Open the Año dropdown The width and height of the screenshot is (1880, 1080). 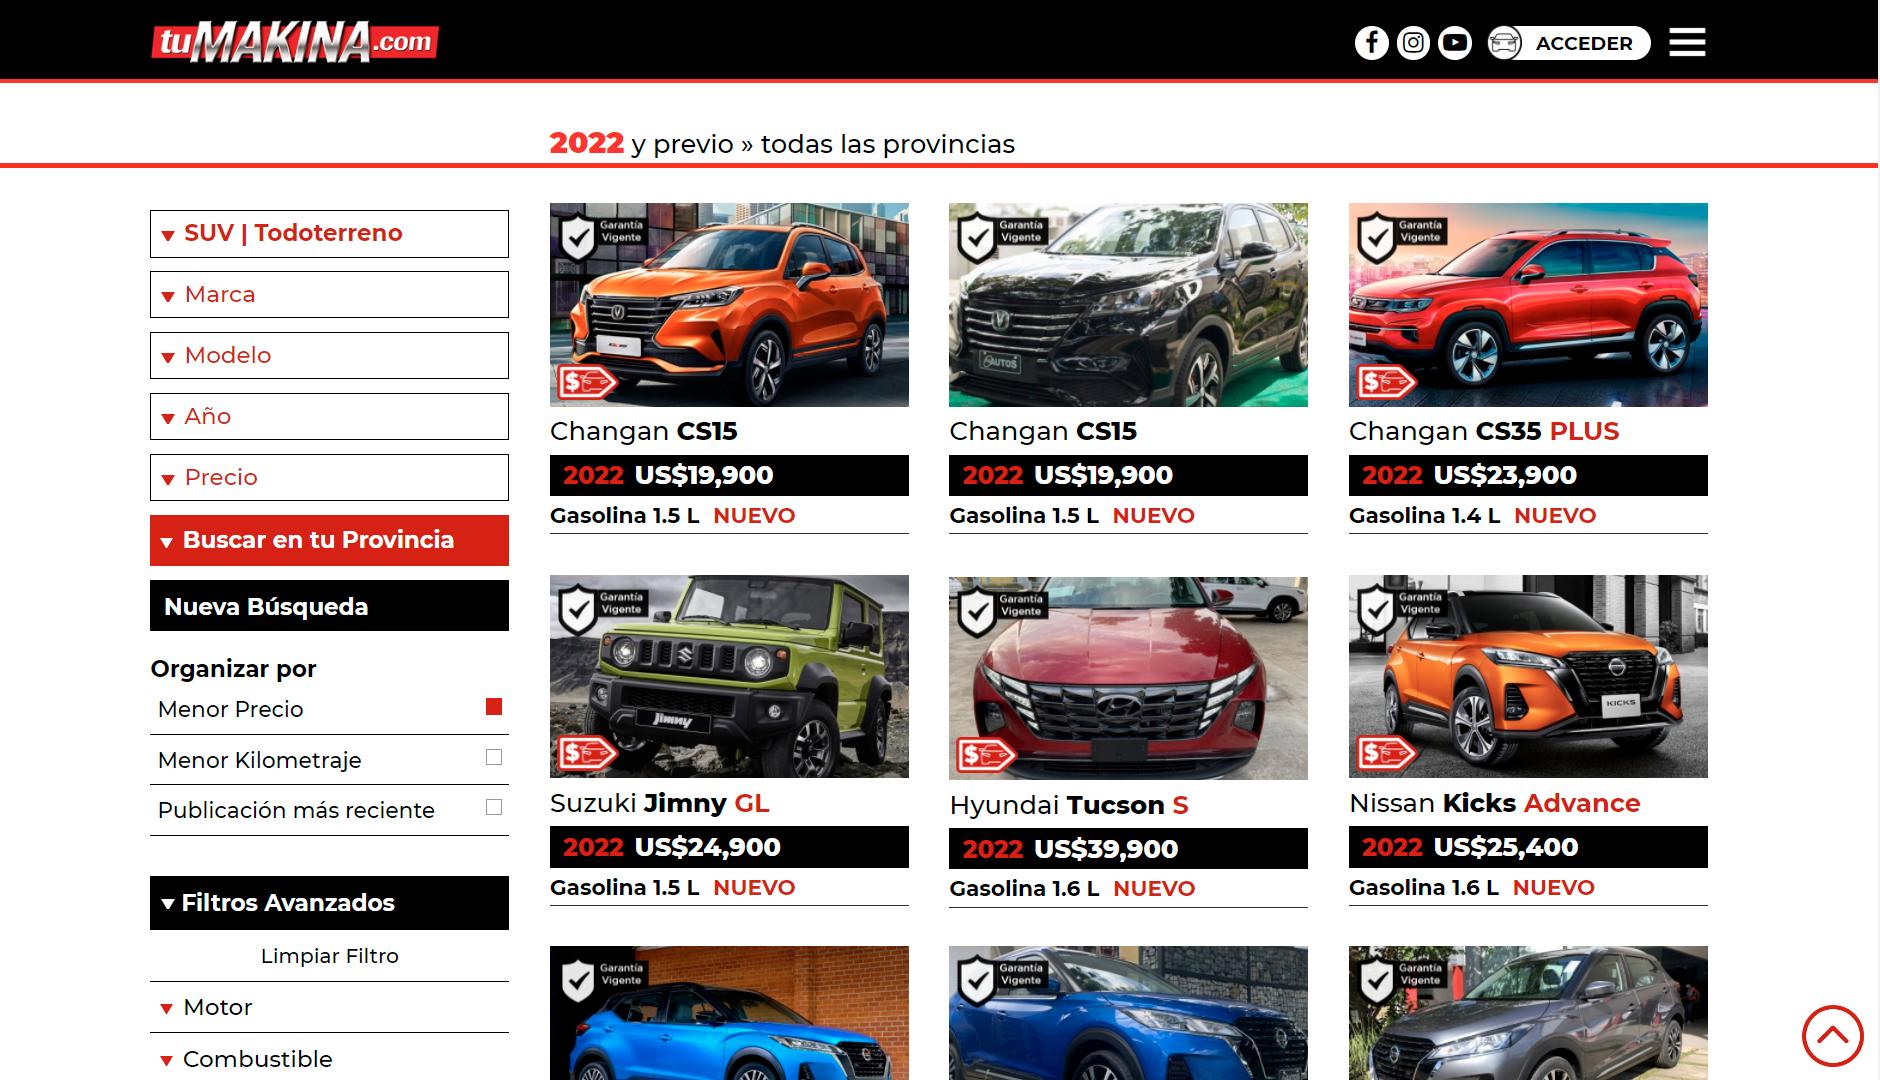[x=329, y=416]
